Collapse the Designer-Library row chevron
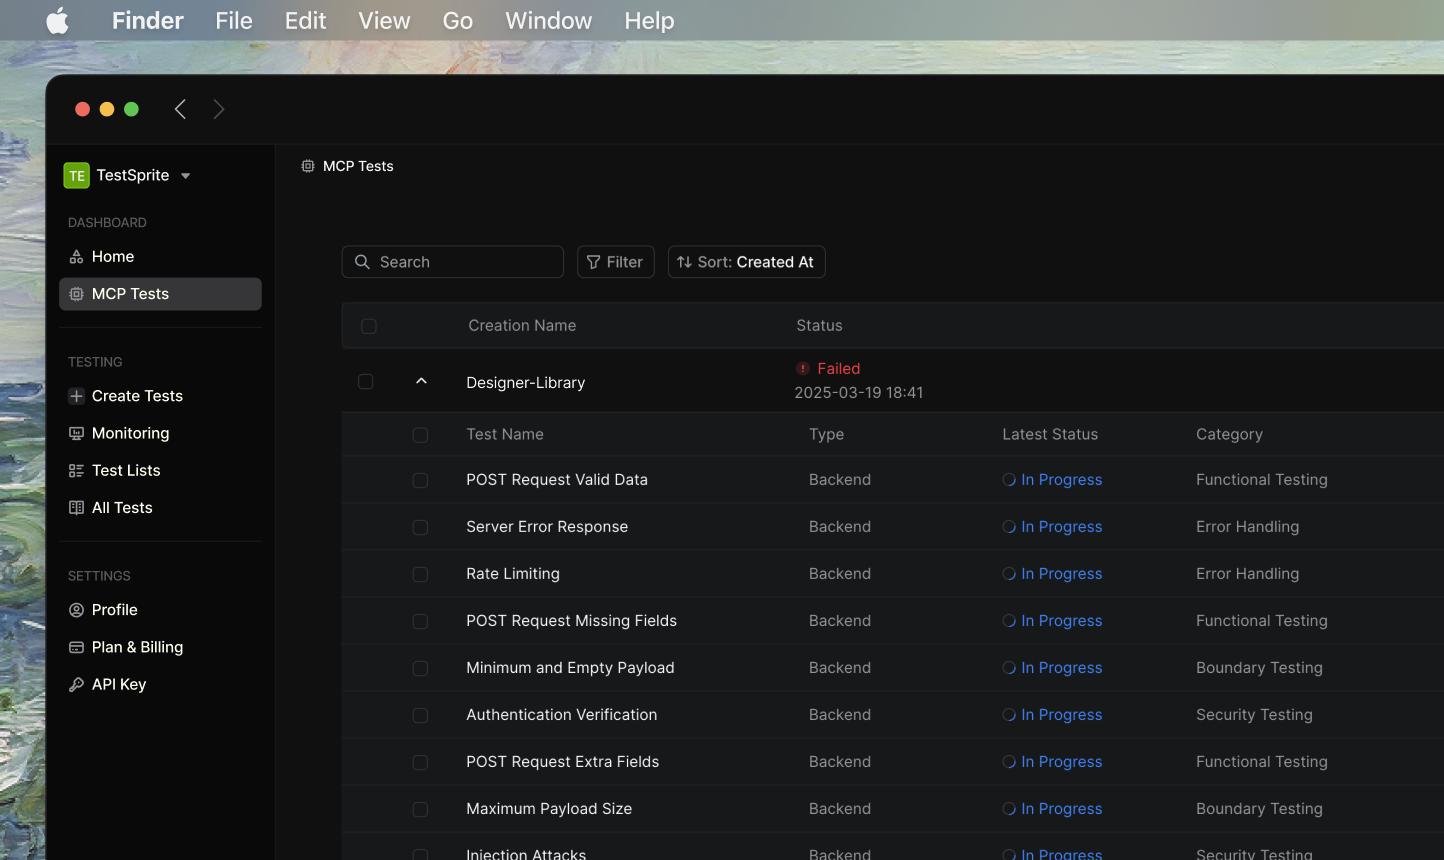Viewport: 1444px width, 860px height. click(421, 381)
